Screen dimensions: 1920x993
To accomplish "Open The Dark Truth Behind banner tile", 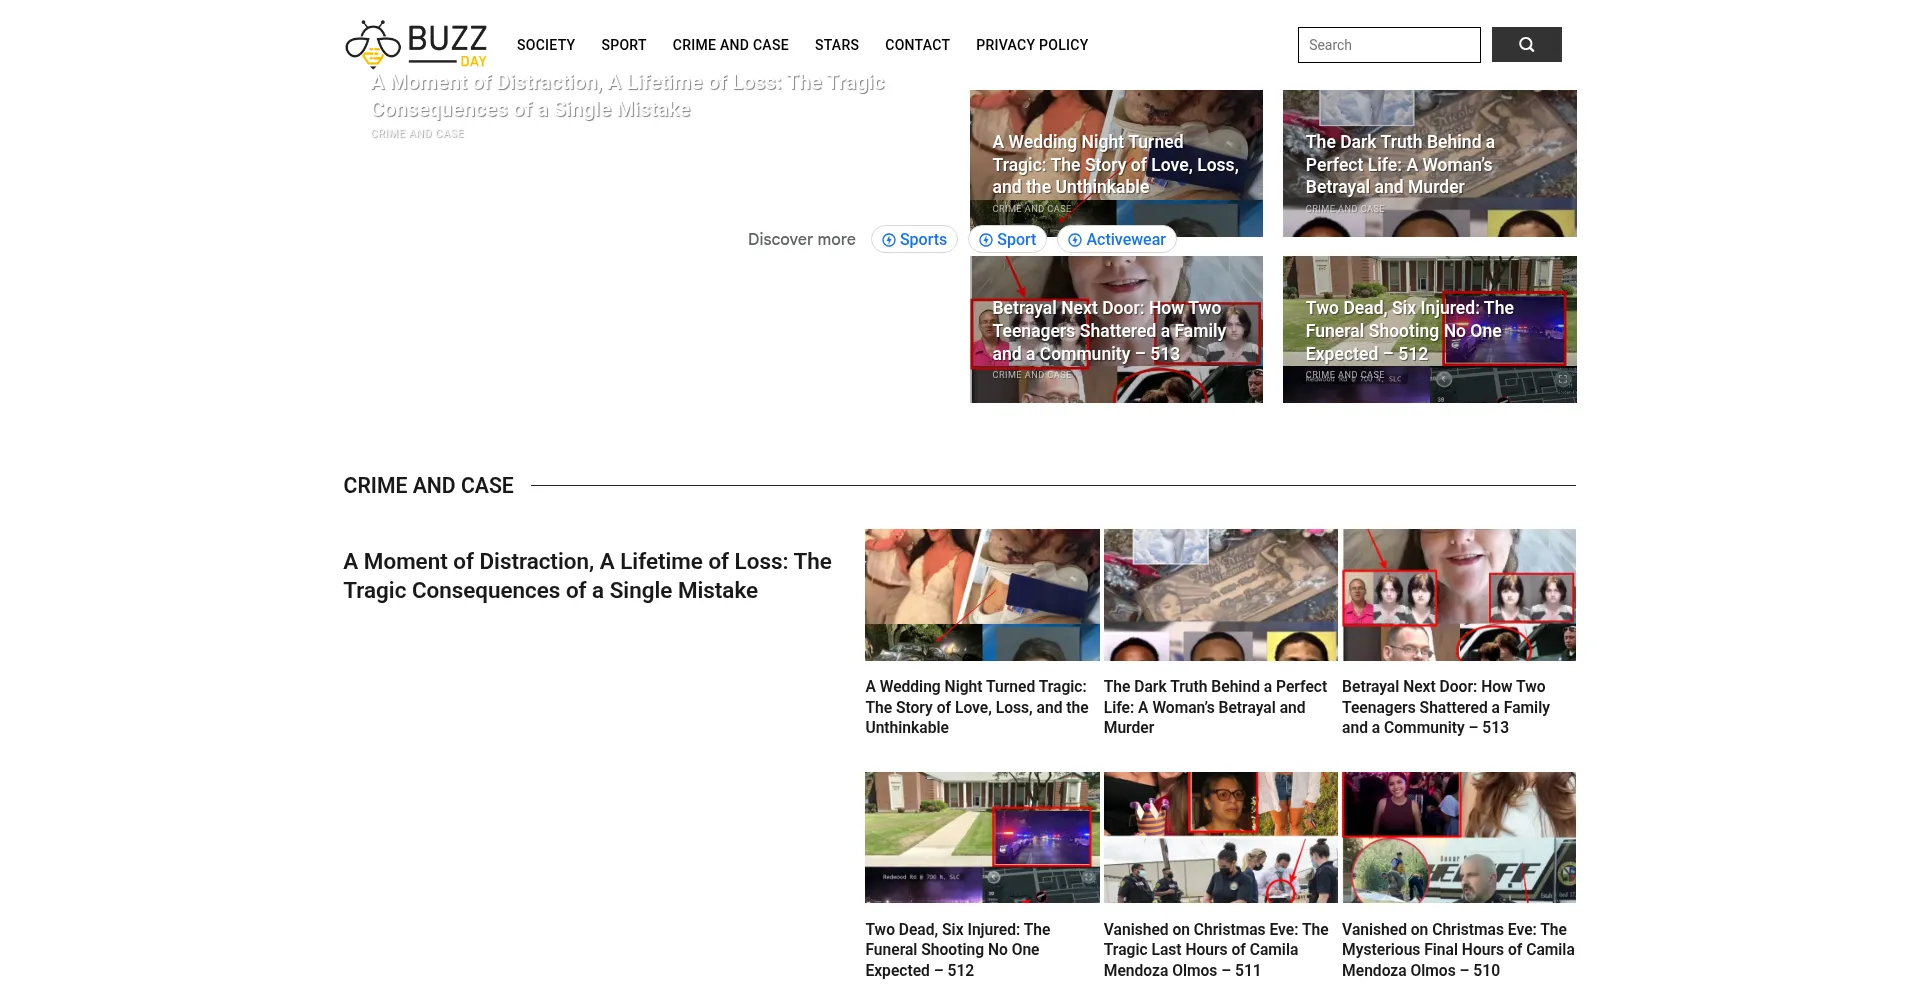I will [x=1428, y=164].
